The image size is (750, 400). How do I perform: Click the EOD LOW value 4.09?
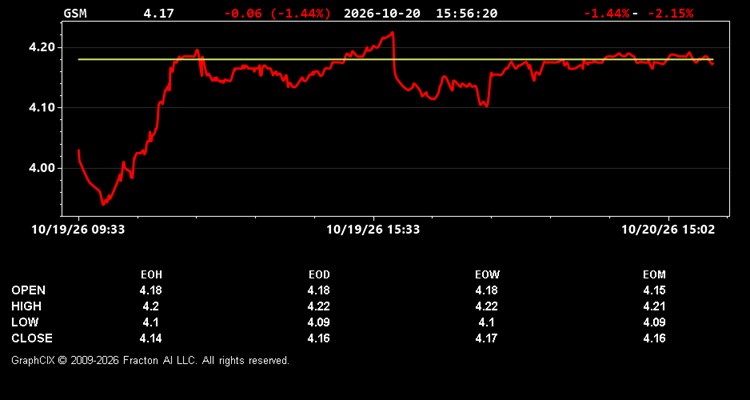point(319,322)
